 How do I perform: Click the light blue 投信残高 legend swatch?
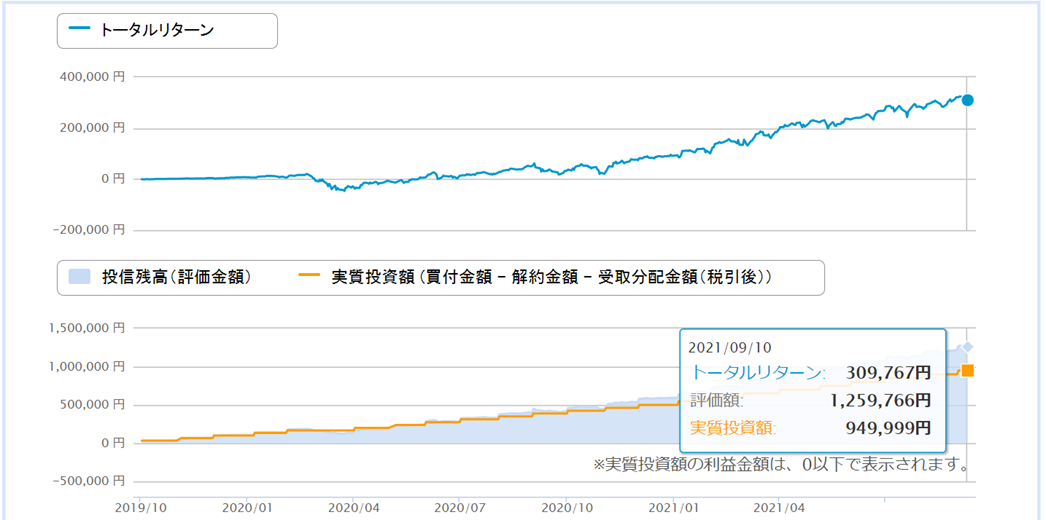[81, 277]
